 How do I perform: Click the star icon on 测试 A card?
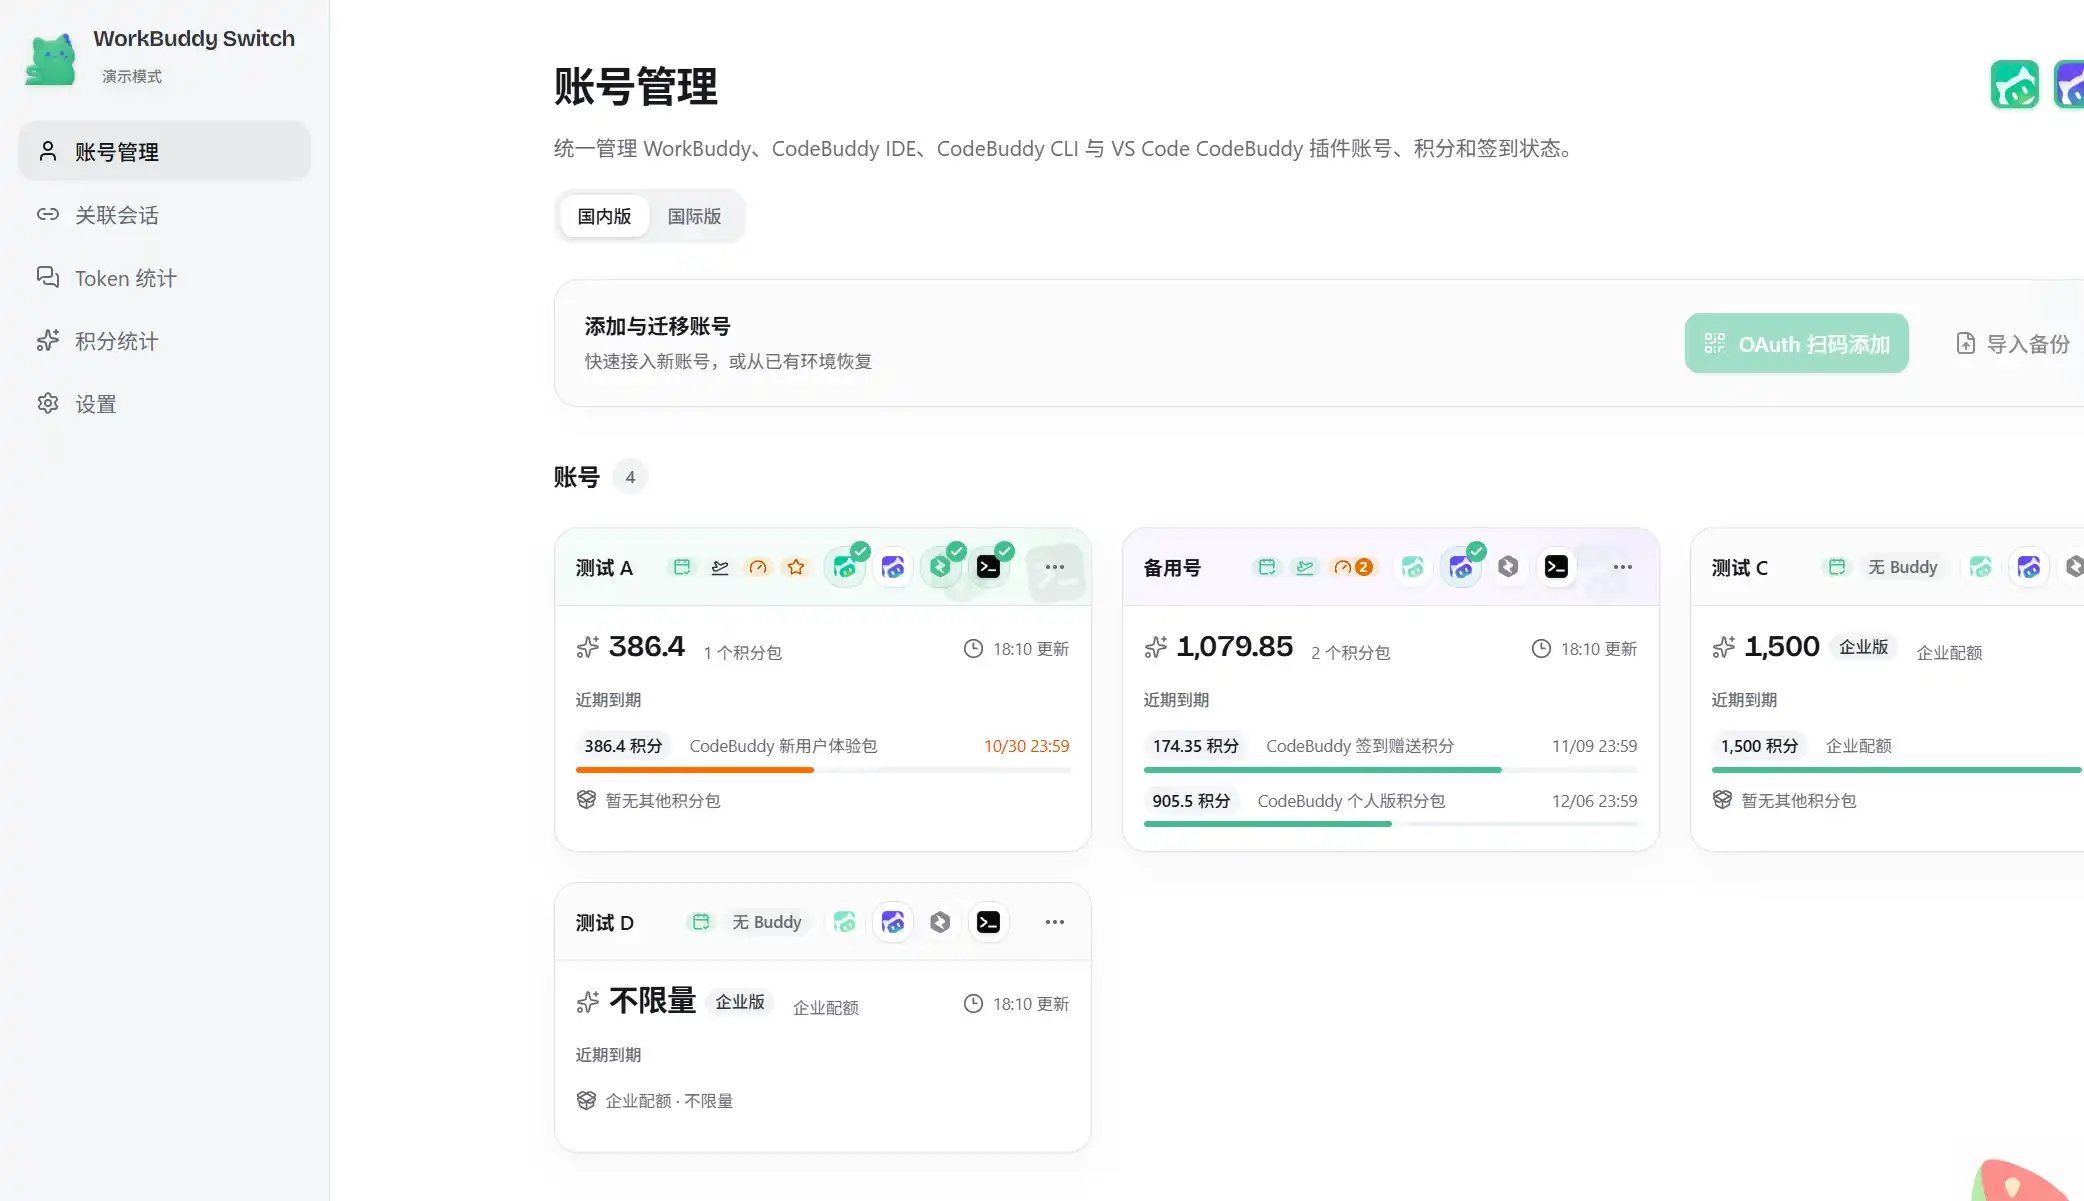796,567
